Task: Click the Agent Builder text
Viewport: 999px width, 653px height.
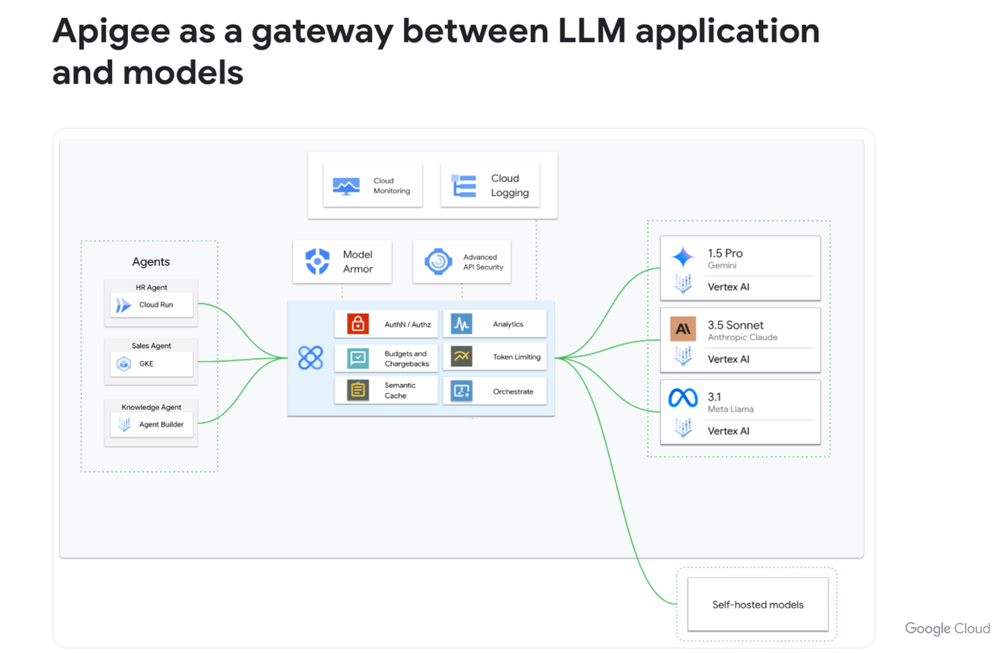Action: (x=161, y=424)
